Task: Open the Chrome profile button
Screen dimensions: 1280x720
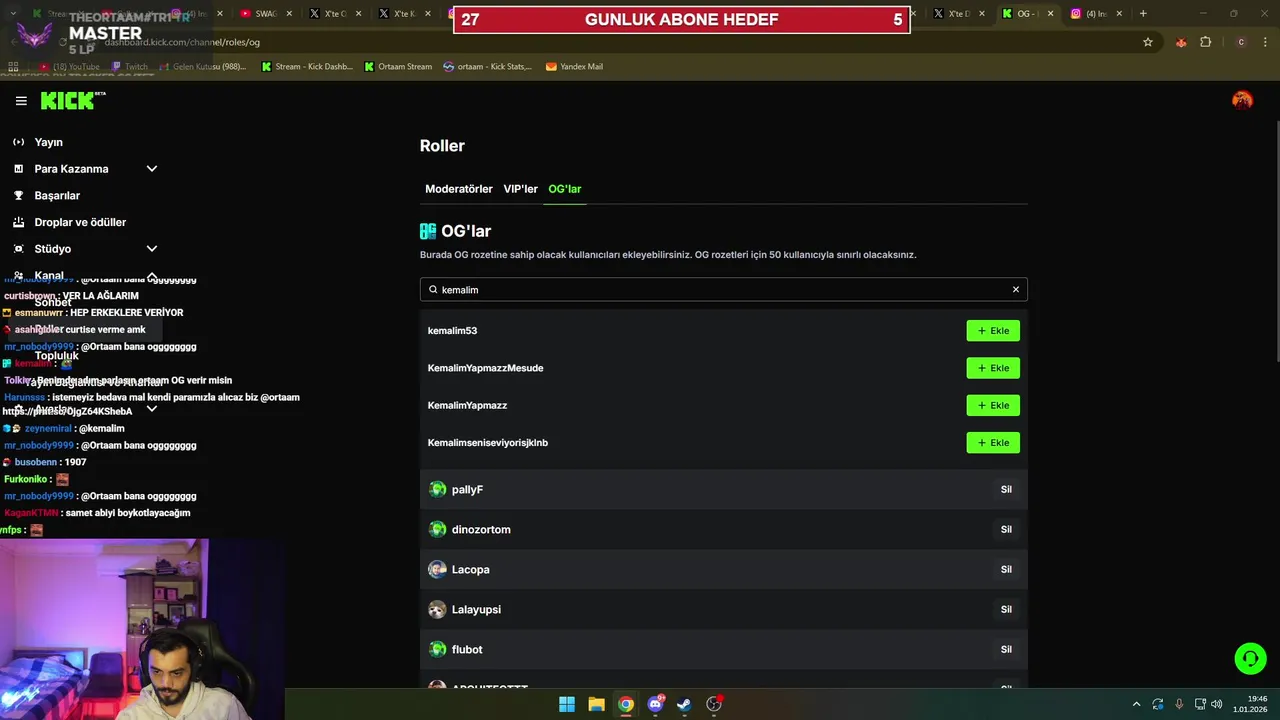Action: tap(1241, 42)
